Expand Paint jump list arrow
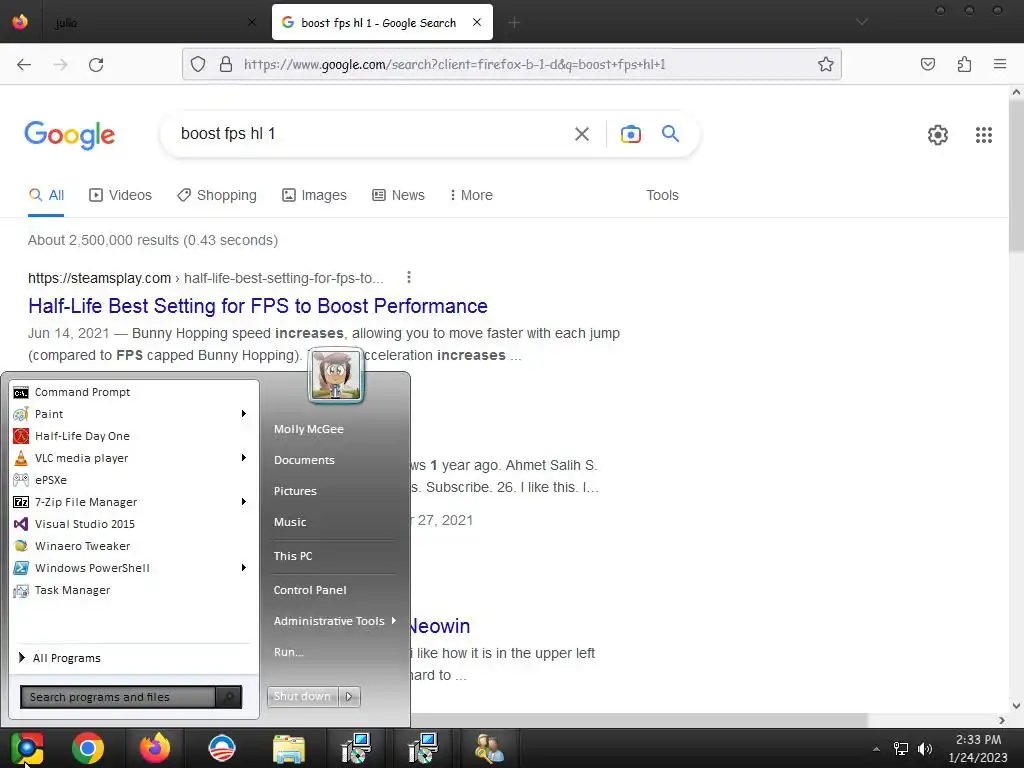 tap(244, 413)
